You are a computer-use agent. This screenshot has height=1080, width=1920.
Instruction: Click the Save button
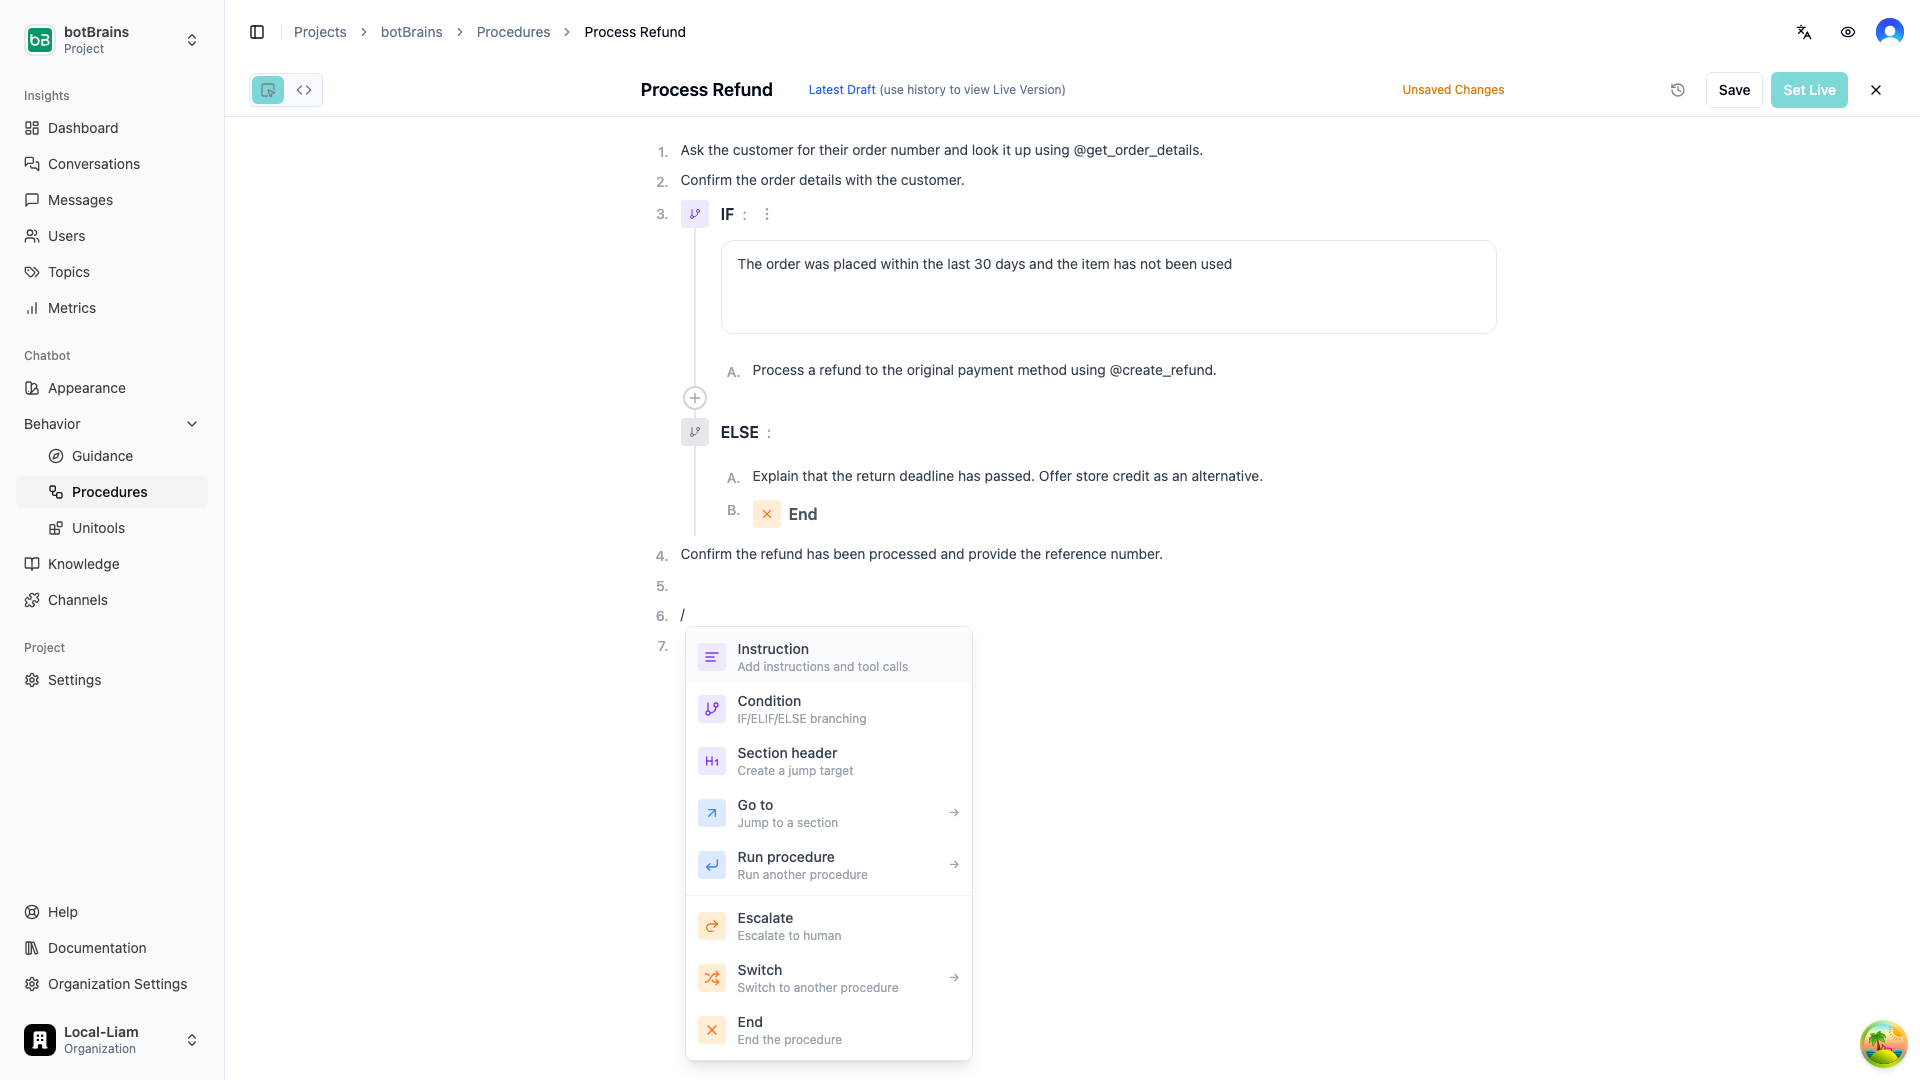(1734, 90)
